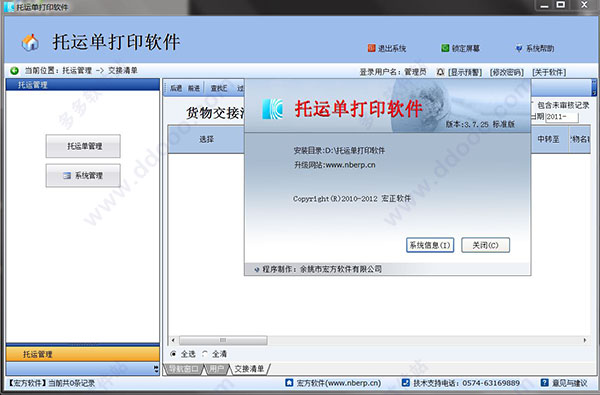This screenshot has height=395, width=600.
Task: Expand the chevron on the left panel footer
Action: tap(156, 369)
